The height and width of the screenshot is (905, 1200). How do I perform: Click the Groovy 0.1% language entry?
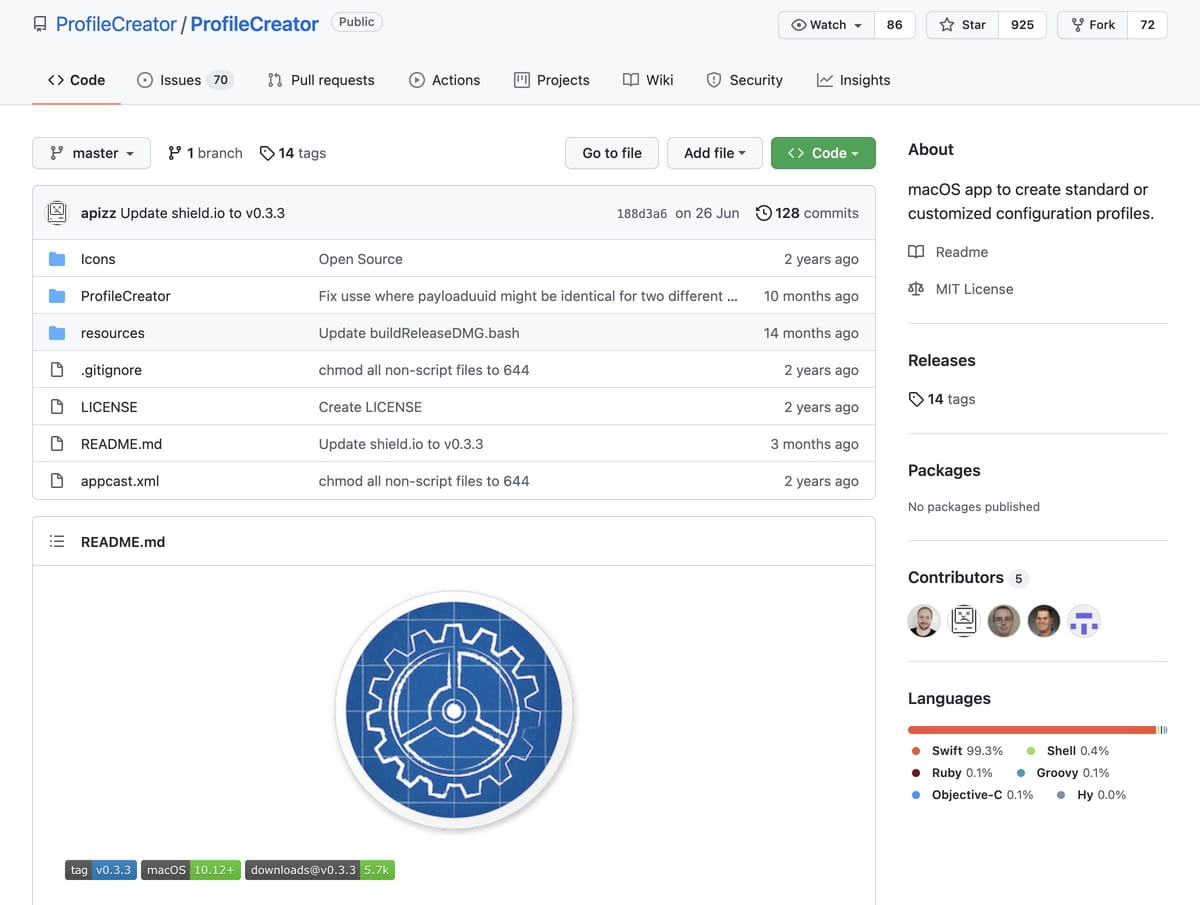click(1063, 773)
